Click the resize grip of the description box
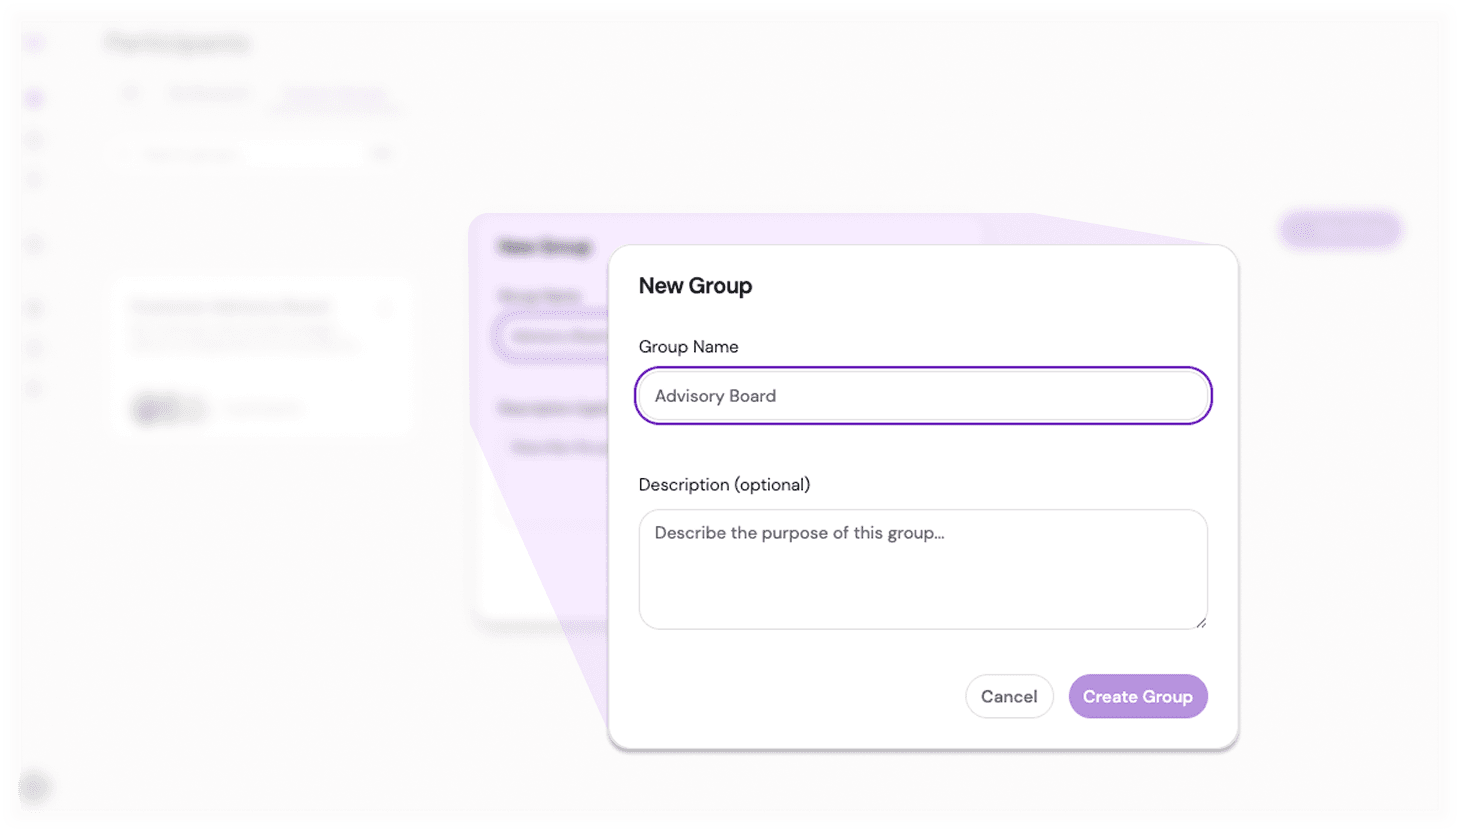The width and height of the screenshot is (1460, 832). [x=1200, y=623]
